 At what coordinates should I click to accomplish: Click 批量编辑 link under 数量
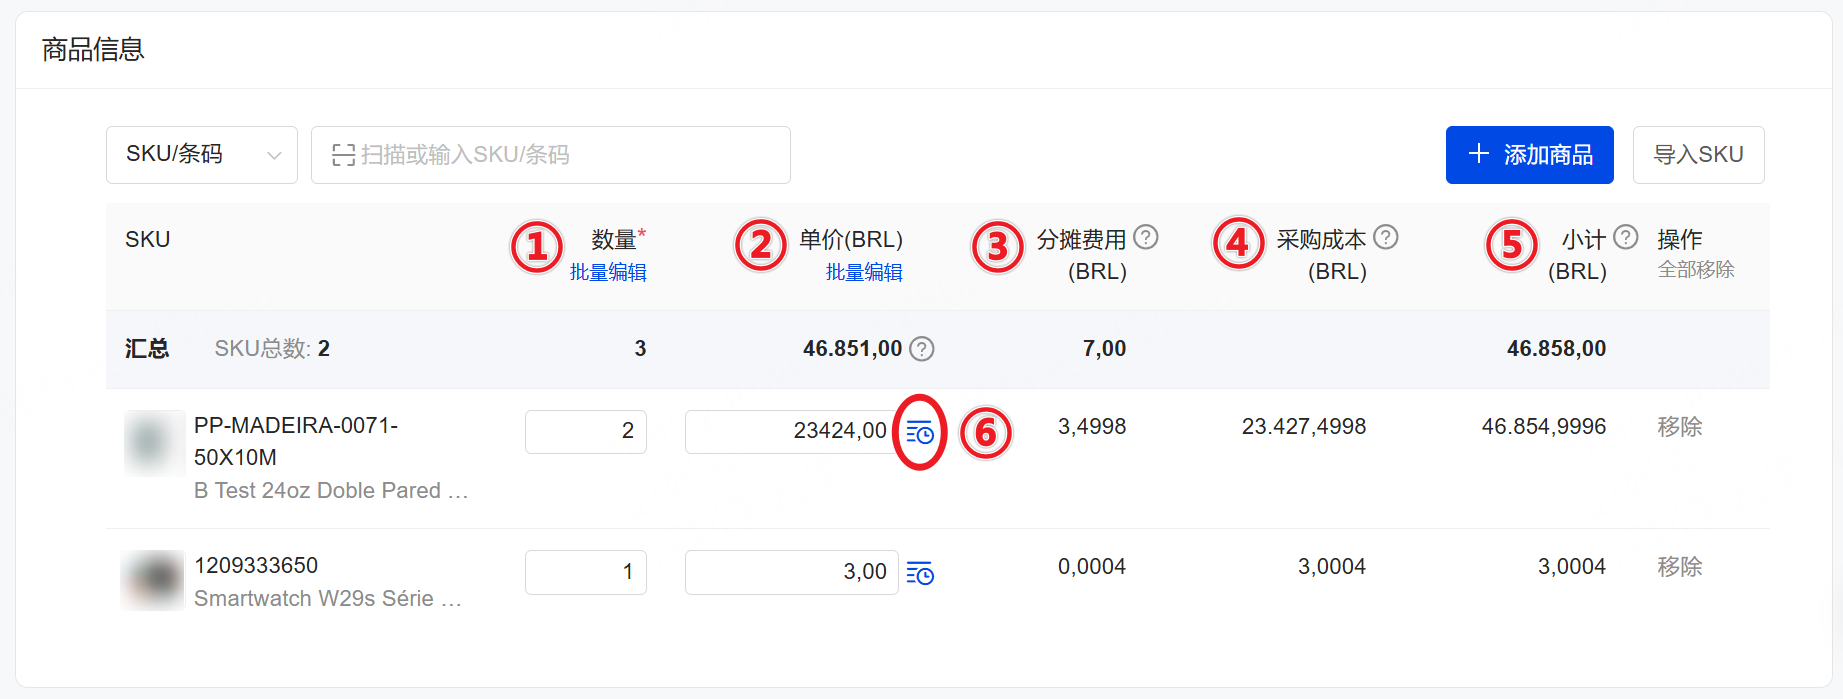pos(608,272)
